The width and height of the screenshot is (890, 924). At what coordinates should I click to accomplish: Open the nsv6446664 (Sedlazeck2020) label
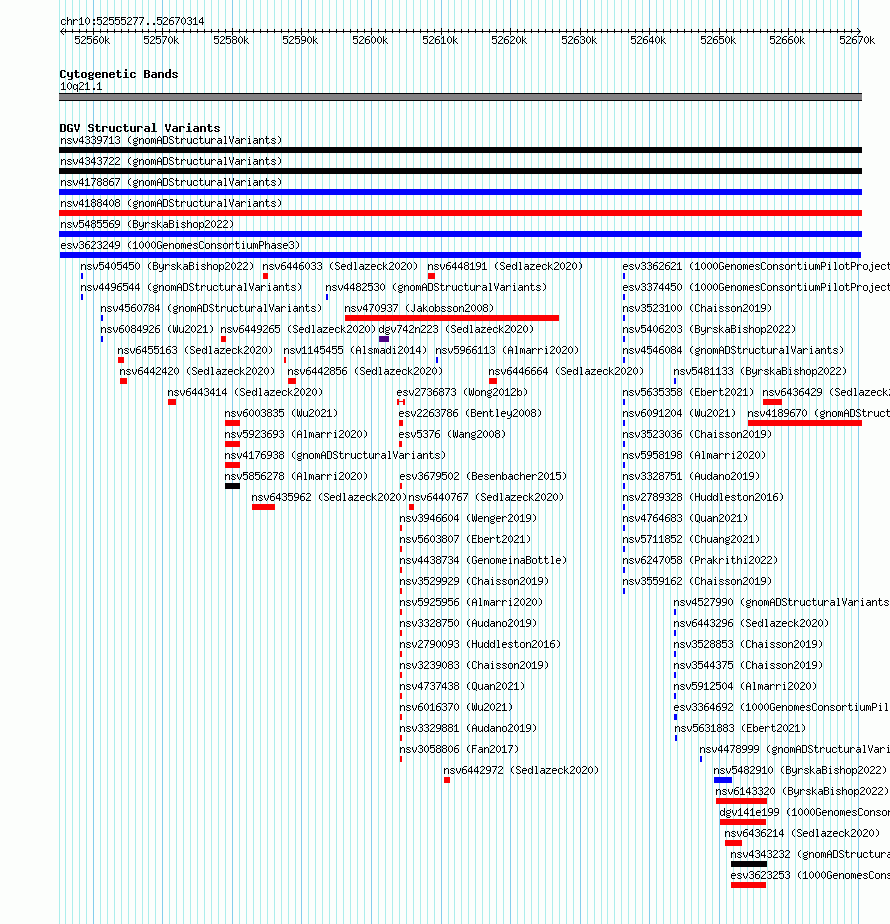tap(566, 371)
